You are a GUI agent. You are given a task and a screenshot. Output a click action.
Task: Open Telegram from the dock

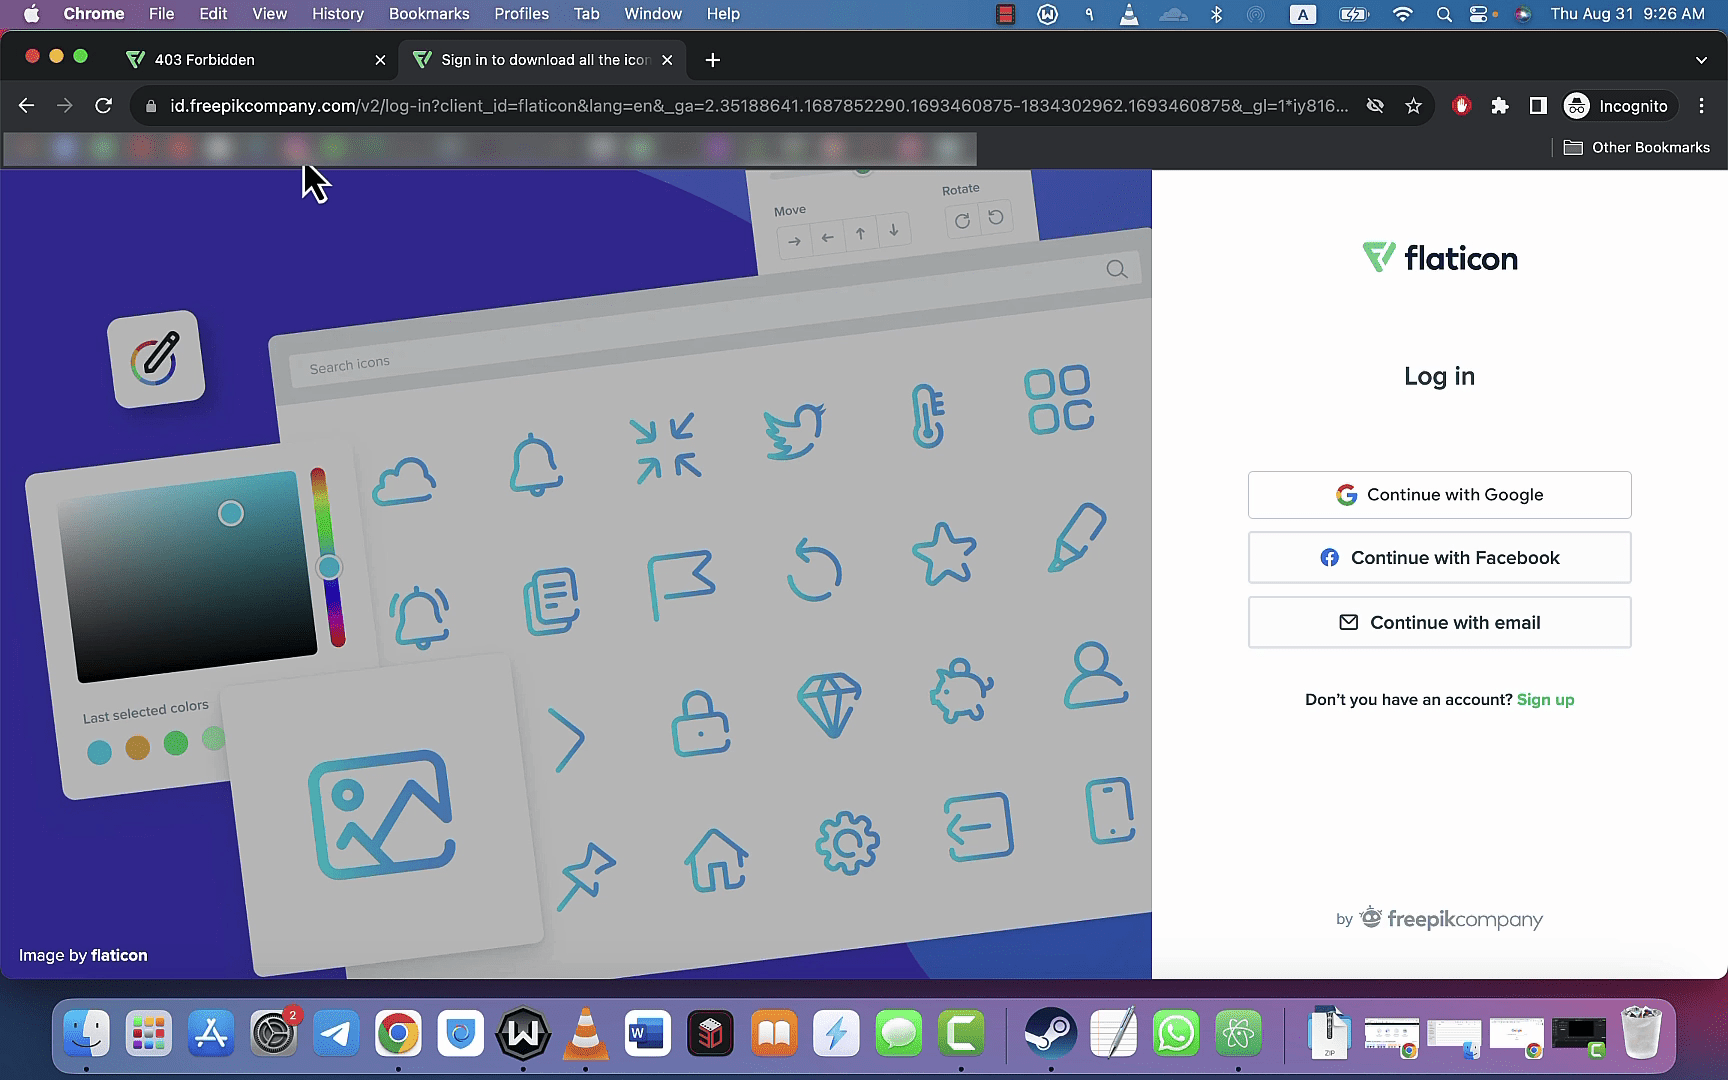point(336,1033)
